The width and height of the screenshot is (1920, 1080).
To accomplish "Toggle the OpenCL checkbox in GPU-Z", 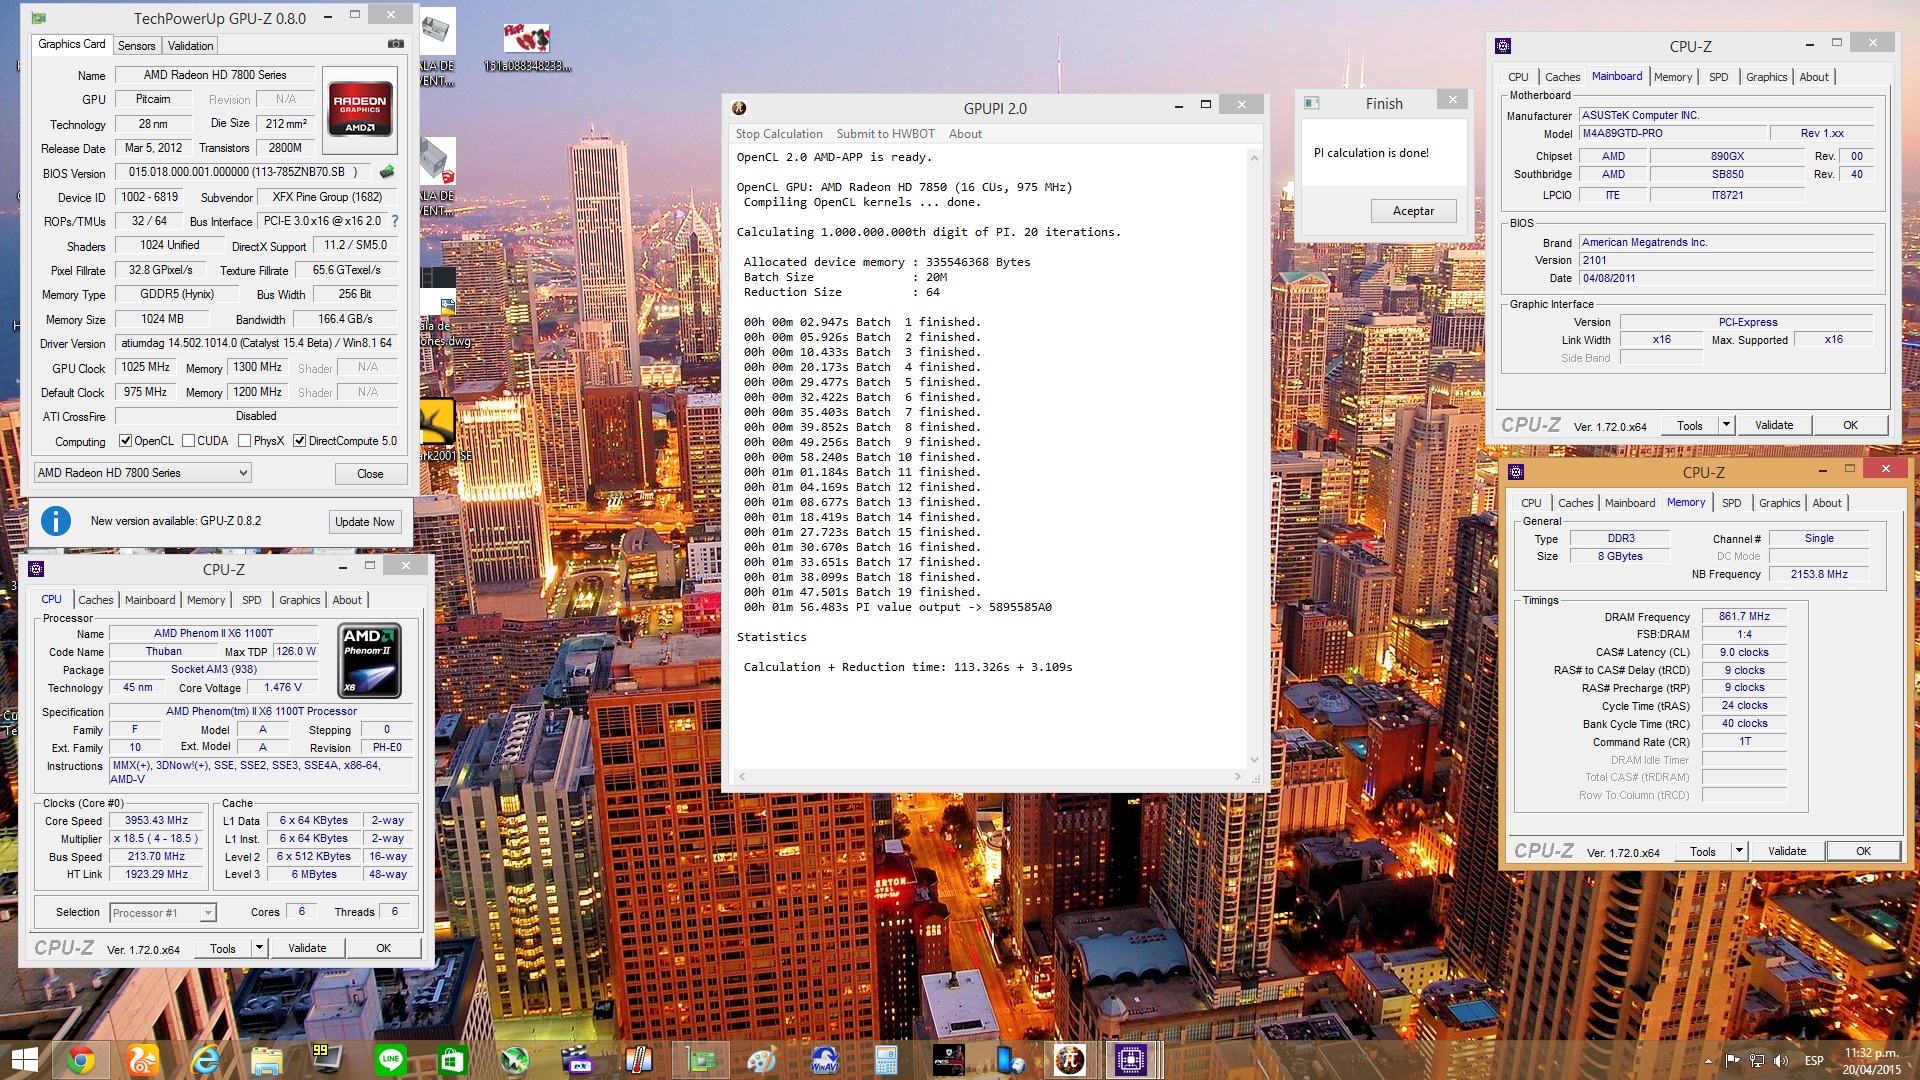I will [125, 441].
